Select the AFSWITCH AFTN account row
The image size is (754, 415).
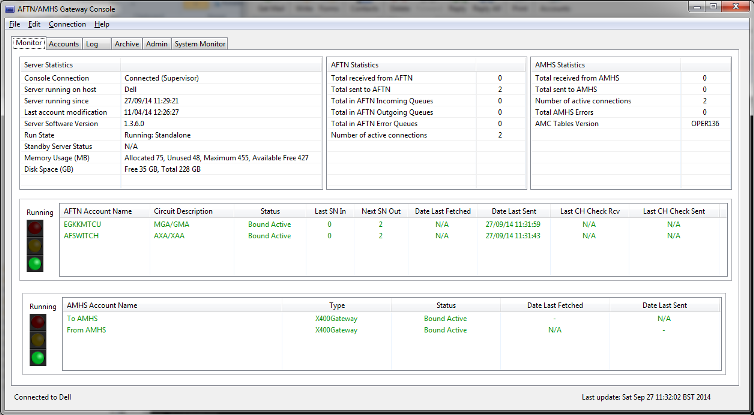(84, 236)
